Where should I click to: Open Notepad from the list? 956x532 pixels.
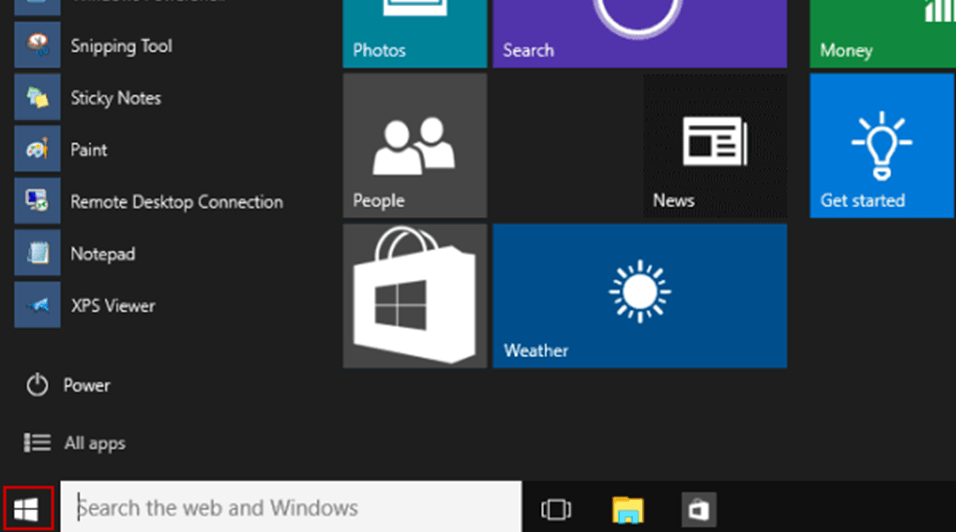pyautogui.click(x=37, y=254)
